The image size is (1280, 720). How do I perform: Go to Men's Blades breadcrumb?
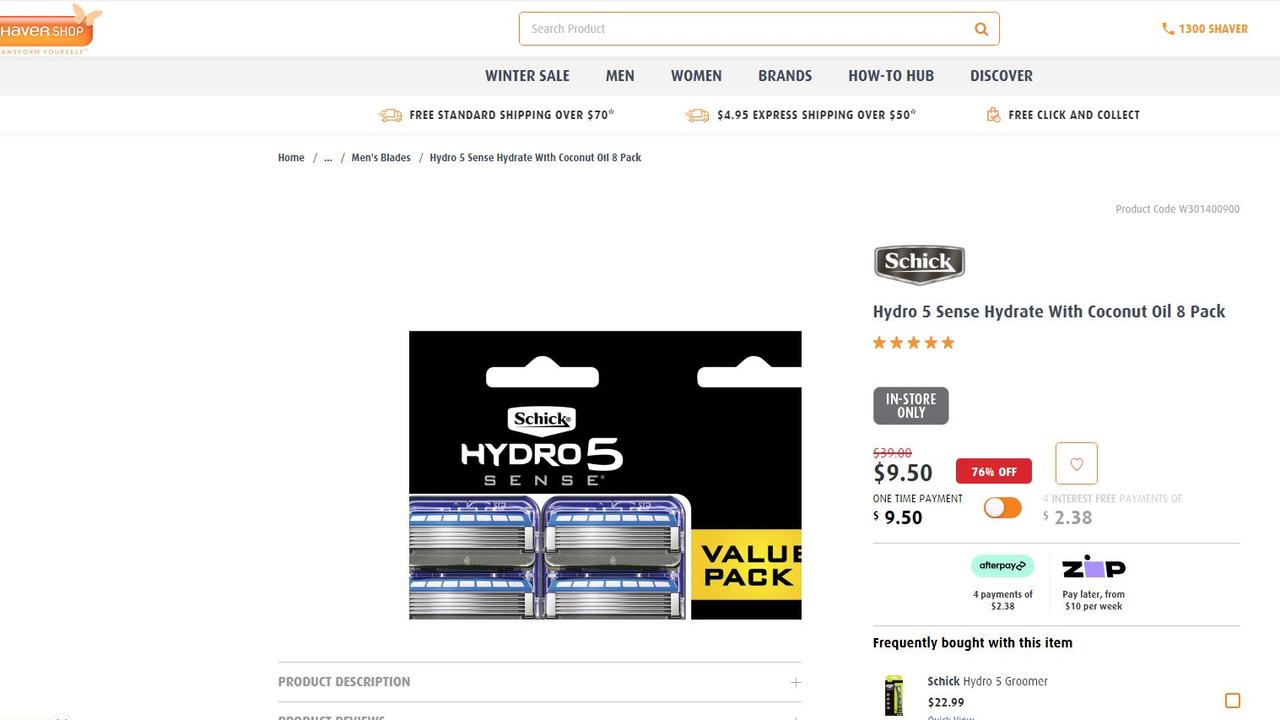(x=381, y=158)
